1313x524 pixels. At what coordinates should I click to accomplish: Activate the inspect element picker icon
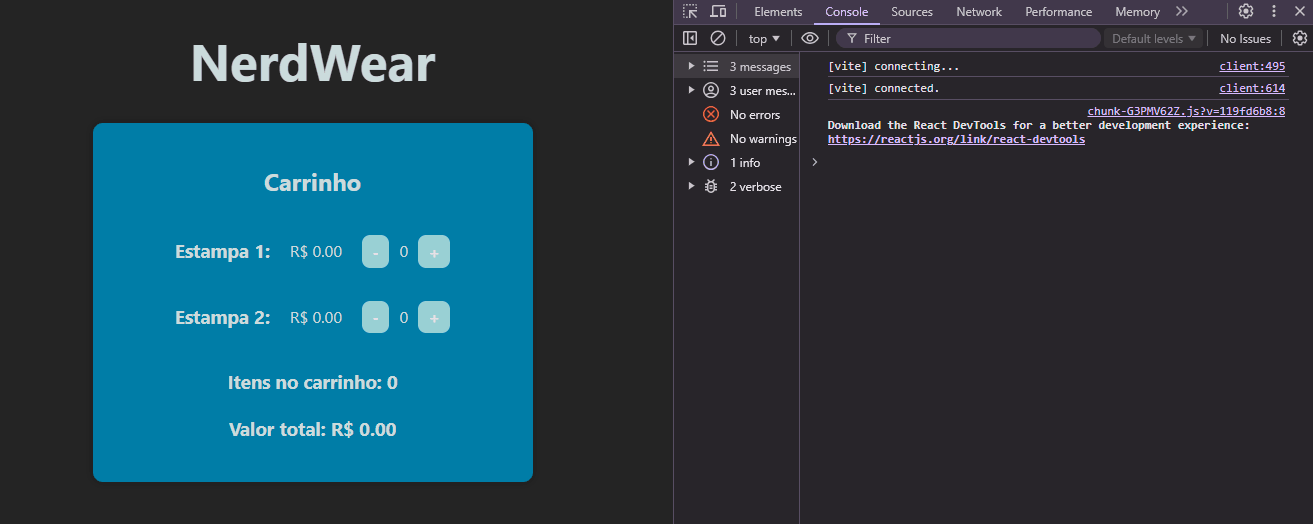(690, 12)
